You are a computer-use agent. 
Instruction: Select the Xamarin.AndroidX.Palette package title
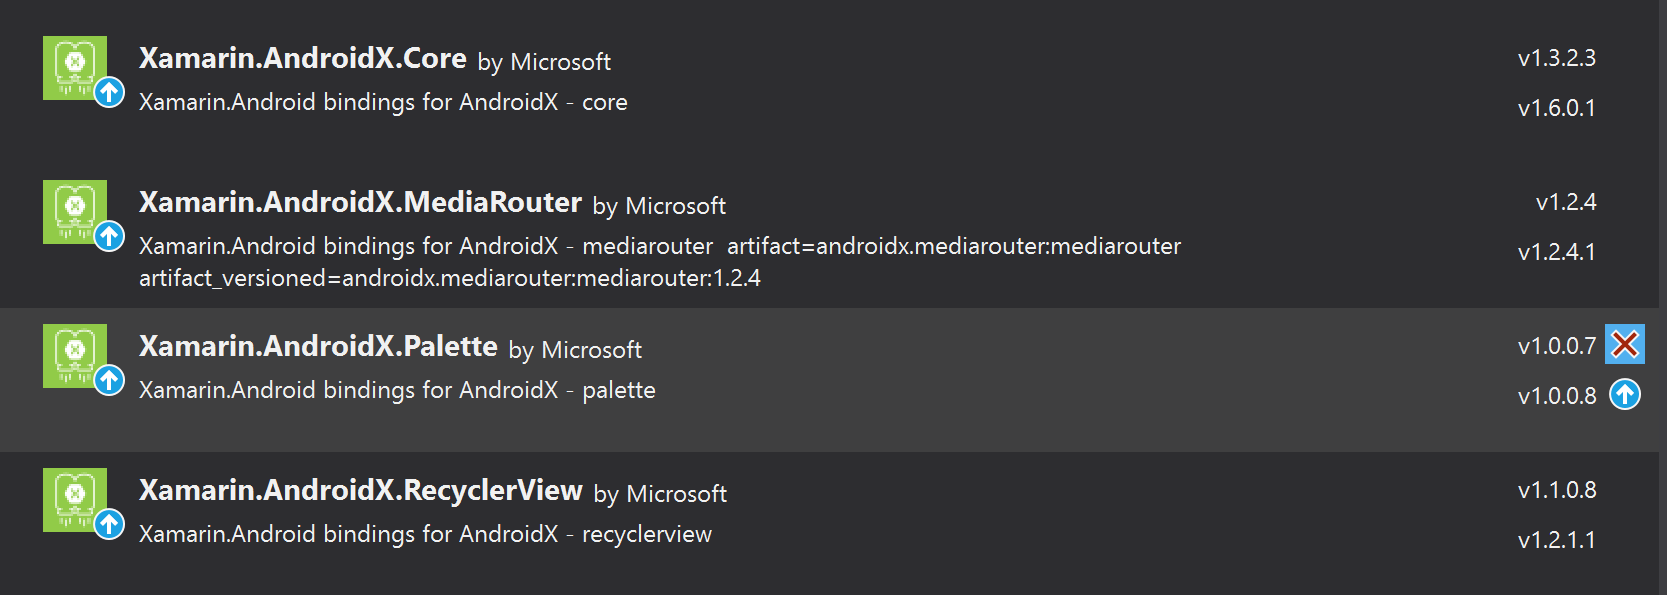click(x=318, y=347)
